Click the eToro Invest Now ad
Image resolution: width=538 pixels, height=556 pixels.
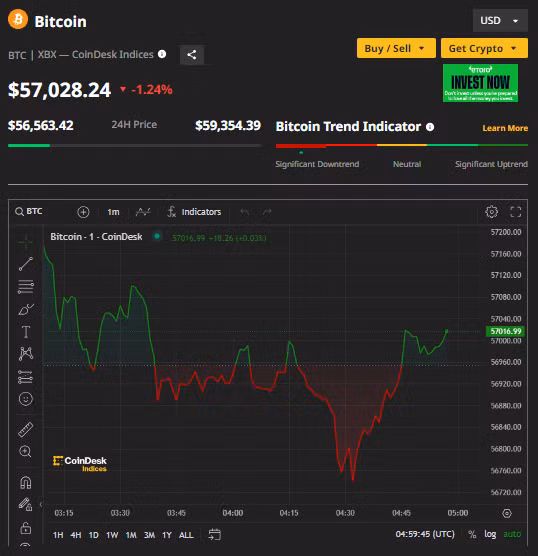[x=480, y=83]
